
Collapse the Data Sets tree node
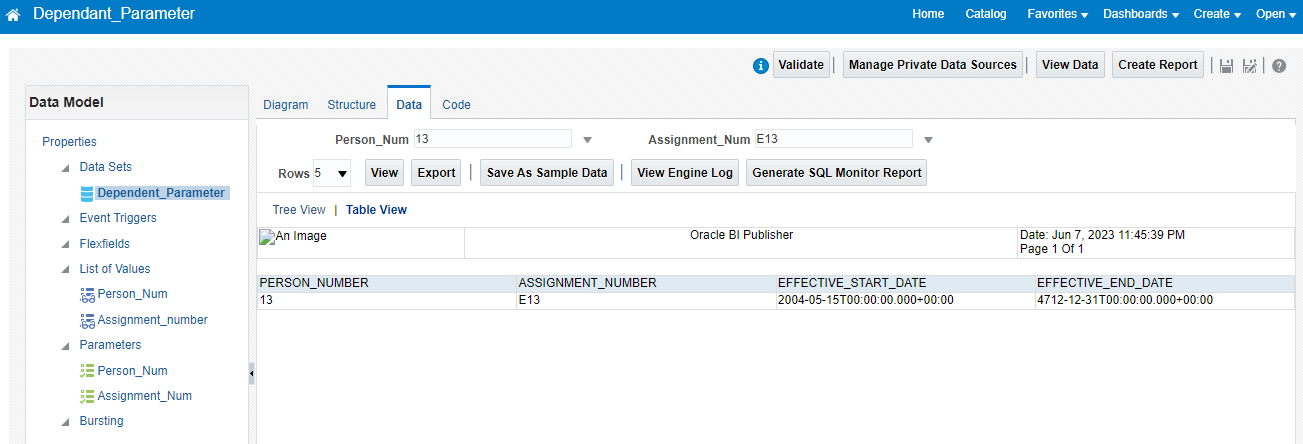66,168
